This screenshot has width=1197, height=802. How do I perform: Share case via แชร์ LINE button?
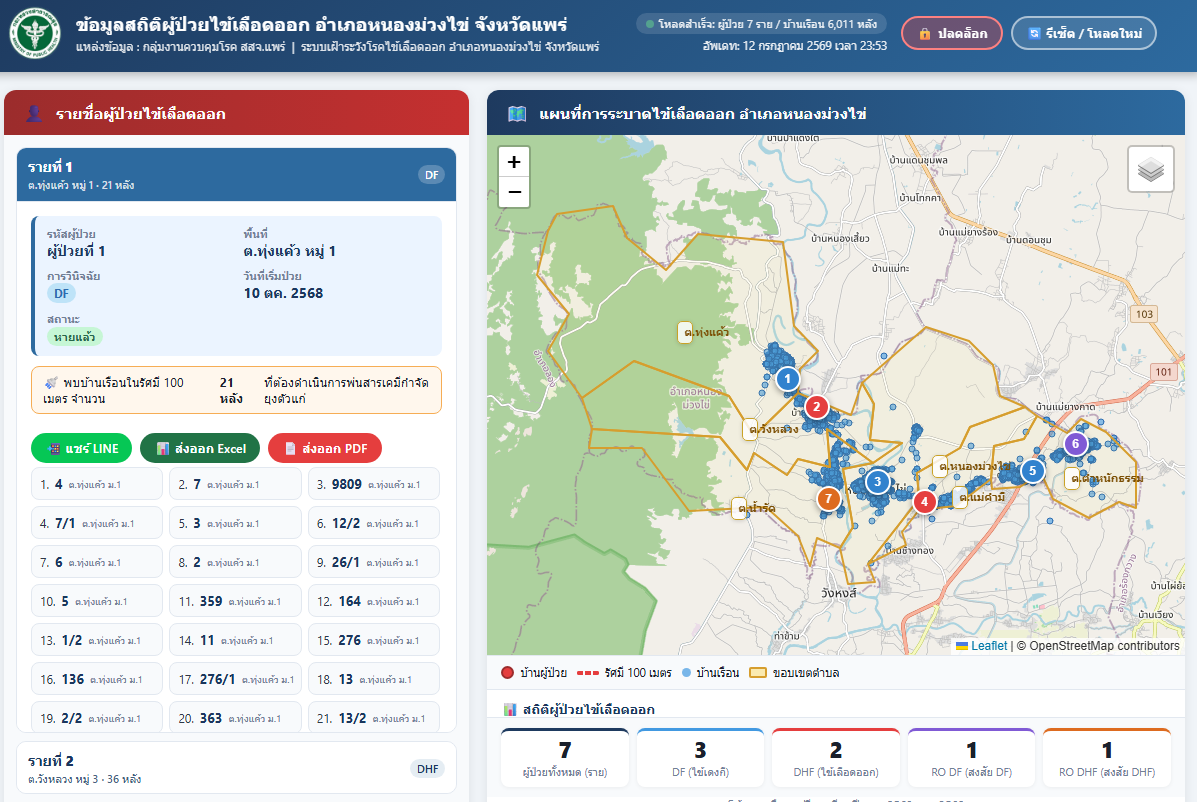tap(82, 448)
